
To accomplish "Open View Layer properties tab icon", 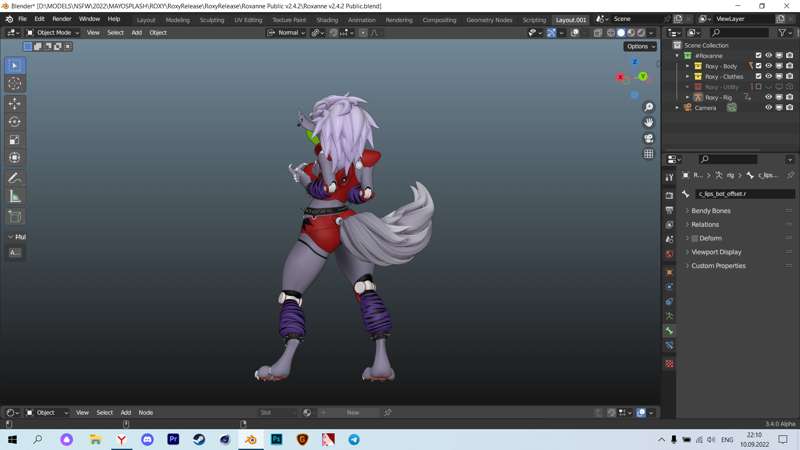I will (x=669, y=224).
